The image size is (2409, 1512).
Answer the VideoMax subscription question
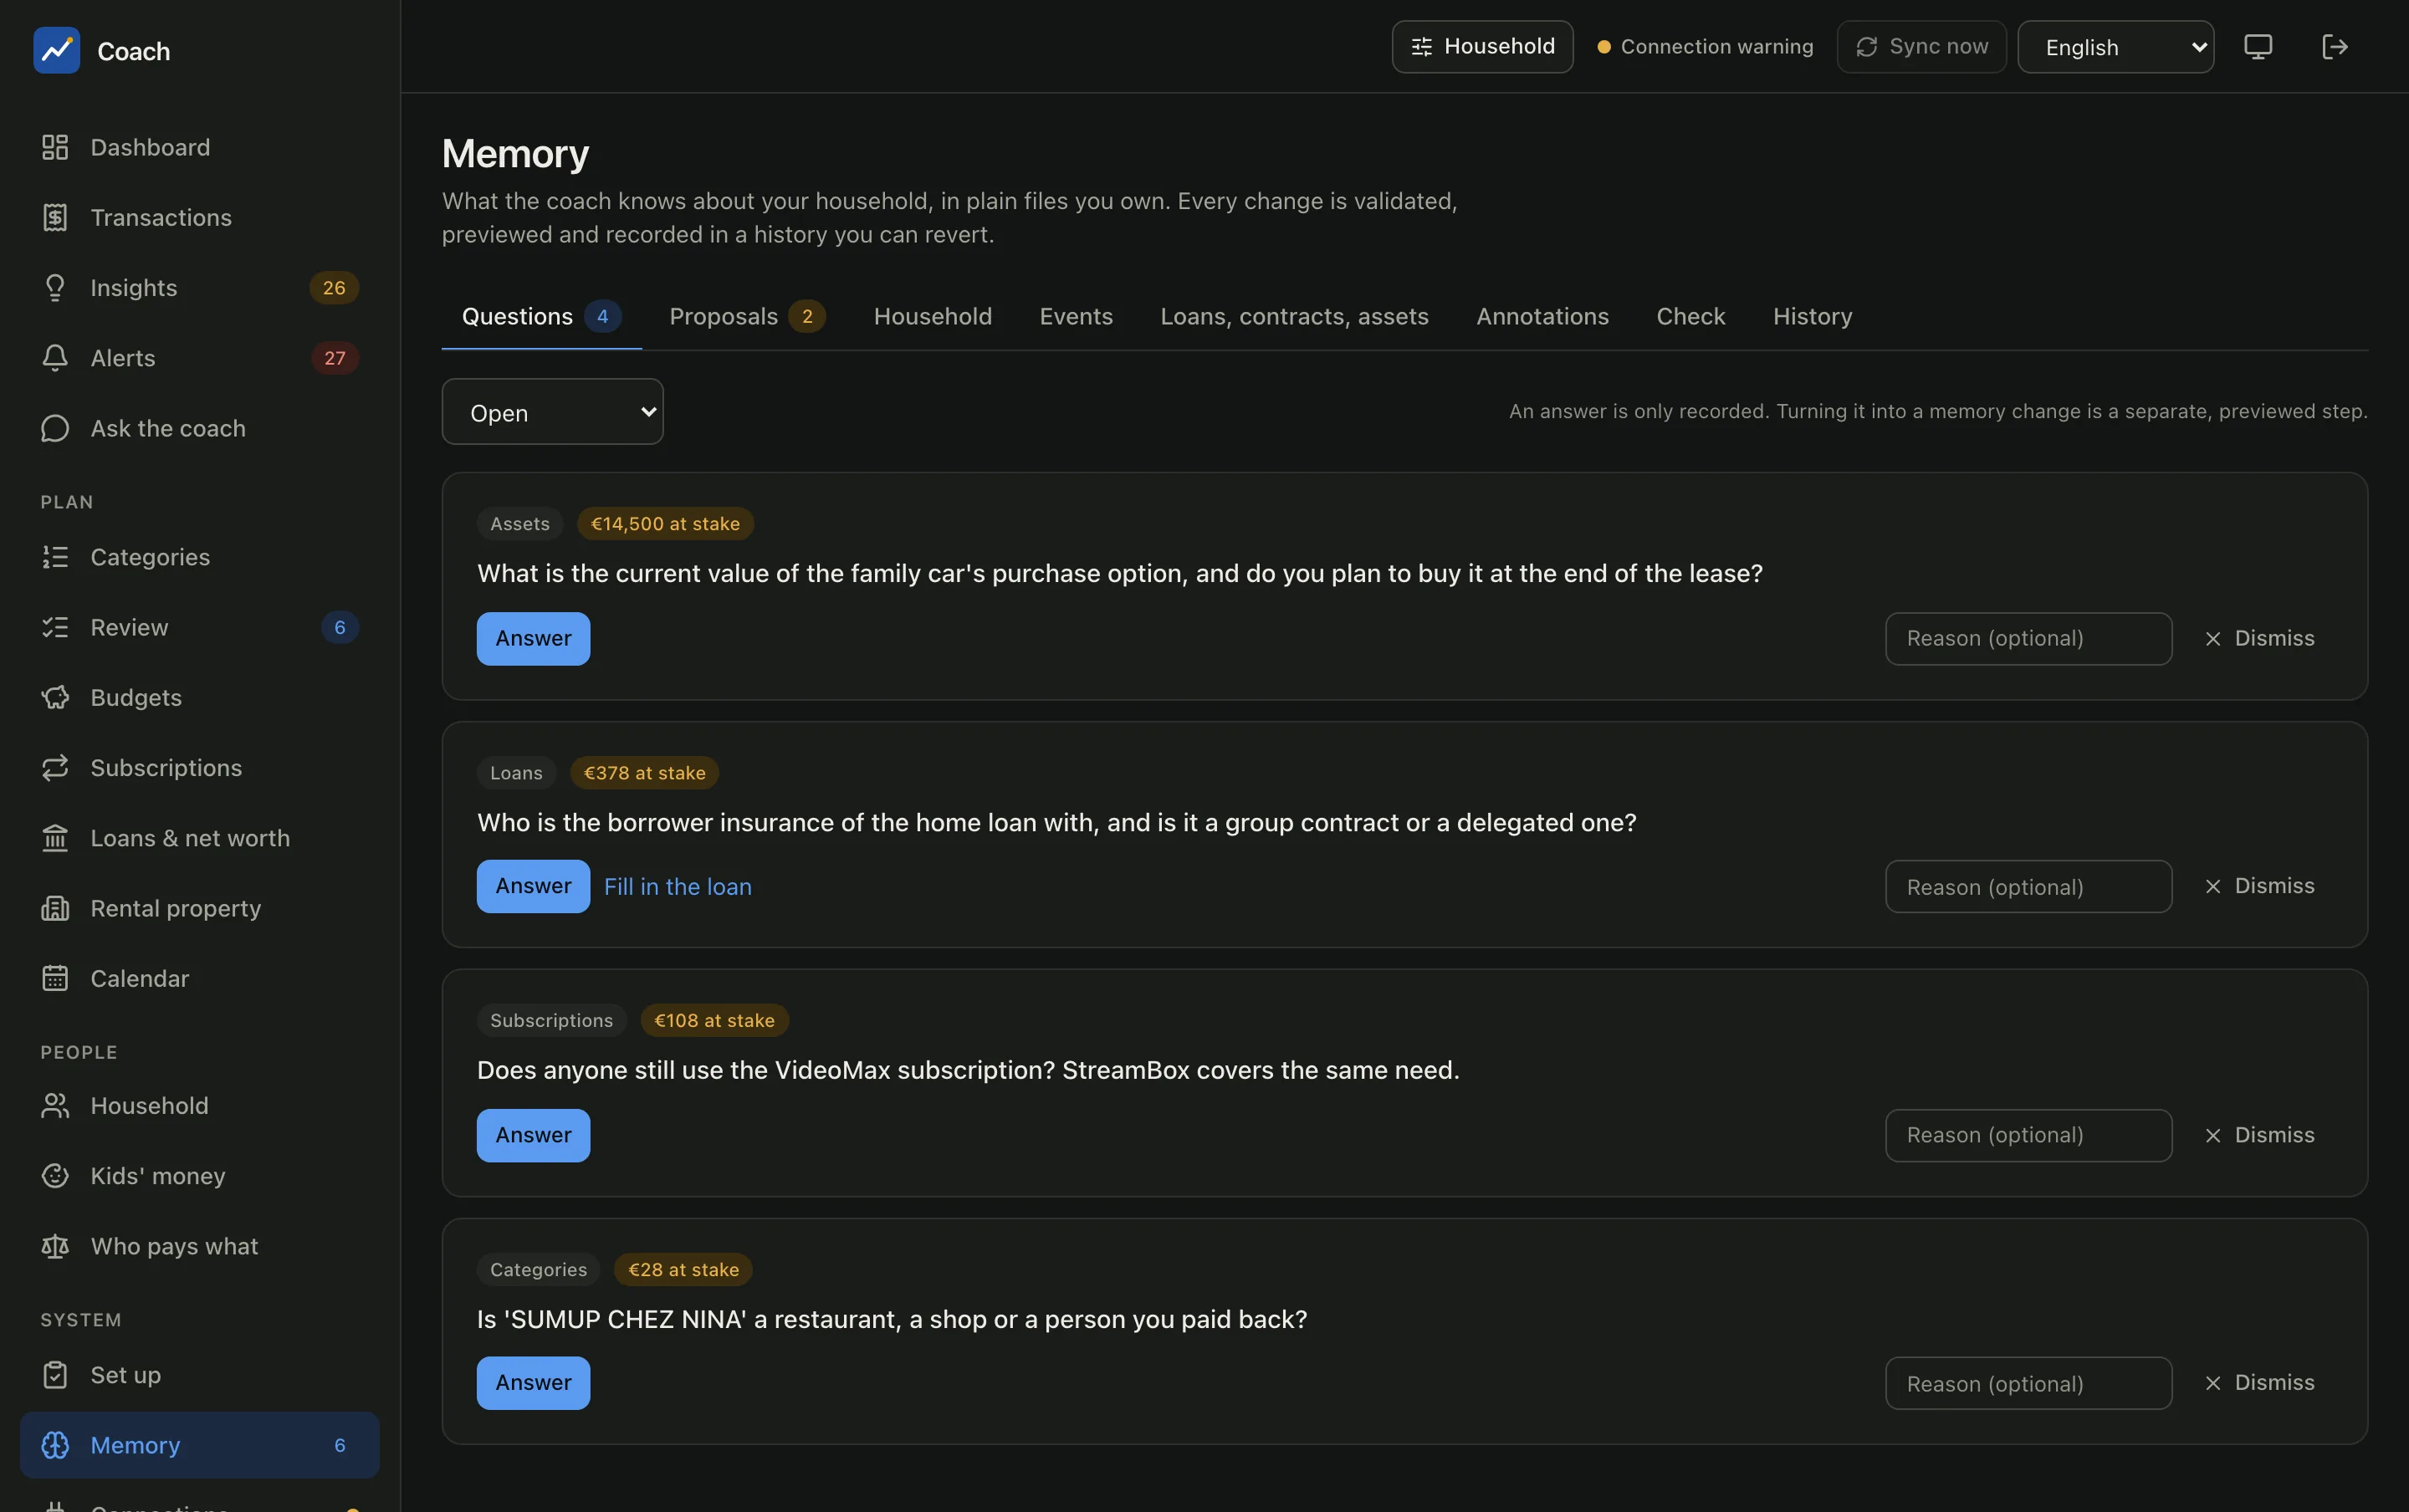click(533, 1136)
